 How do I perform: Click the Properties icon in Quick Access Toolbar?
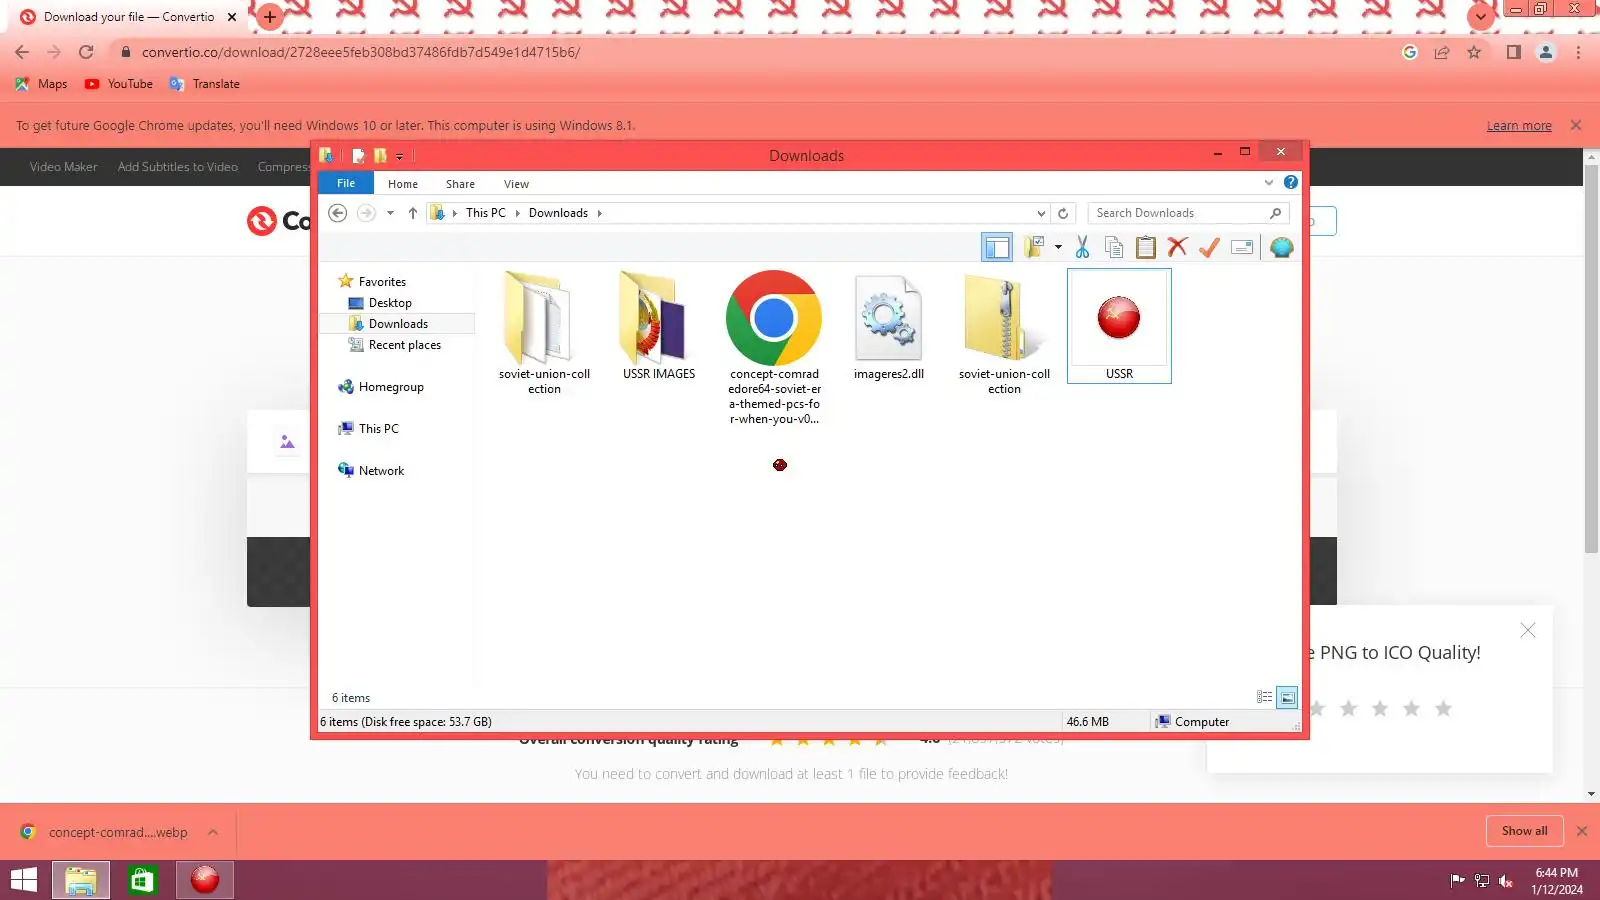click(x=358, y=156)
